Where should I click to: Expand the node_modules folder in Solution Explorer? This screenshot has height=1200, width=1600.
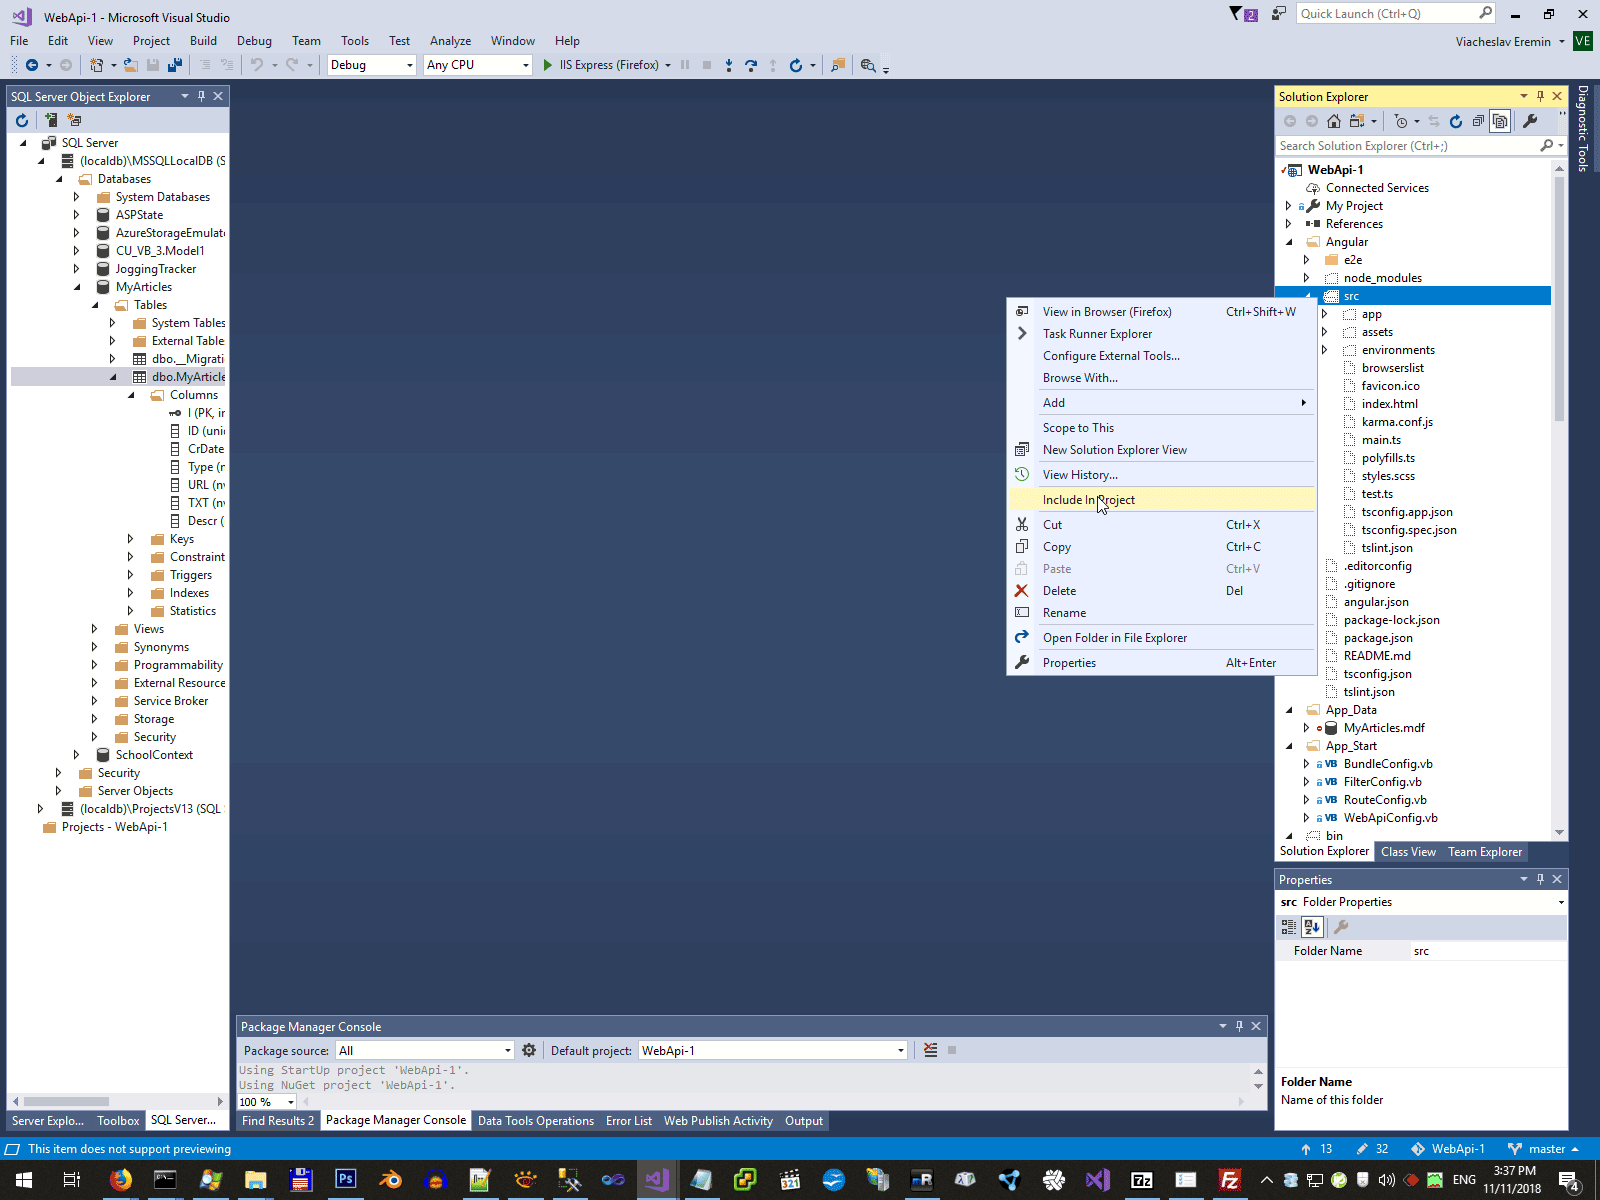tap(1306, 278)
